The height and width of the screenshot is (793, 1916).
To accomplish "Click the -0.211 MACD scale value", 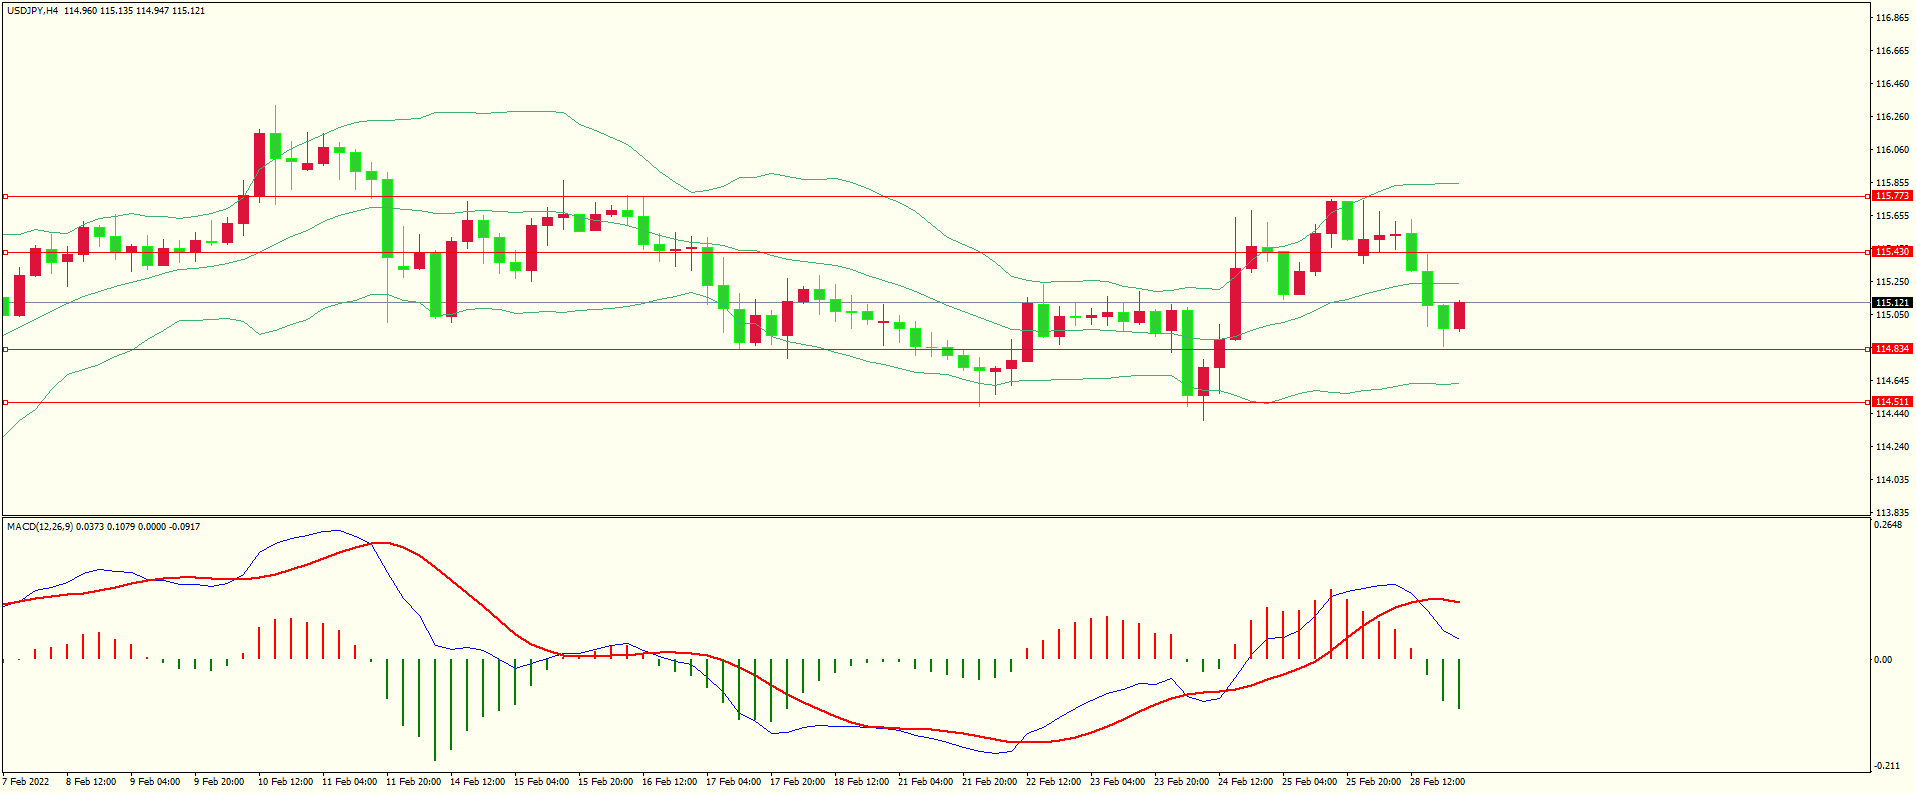I will [1888, 766].
